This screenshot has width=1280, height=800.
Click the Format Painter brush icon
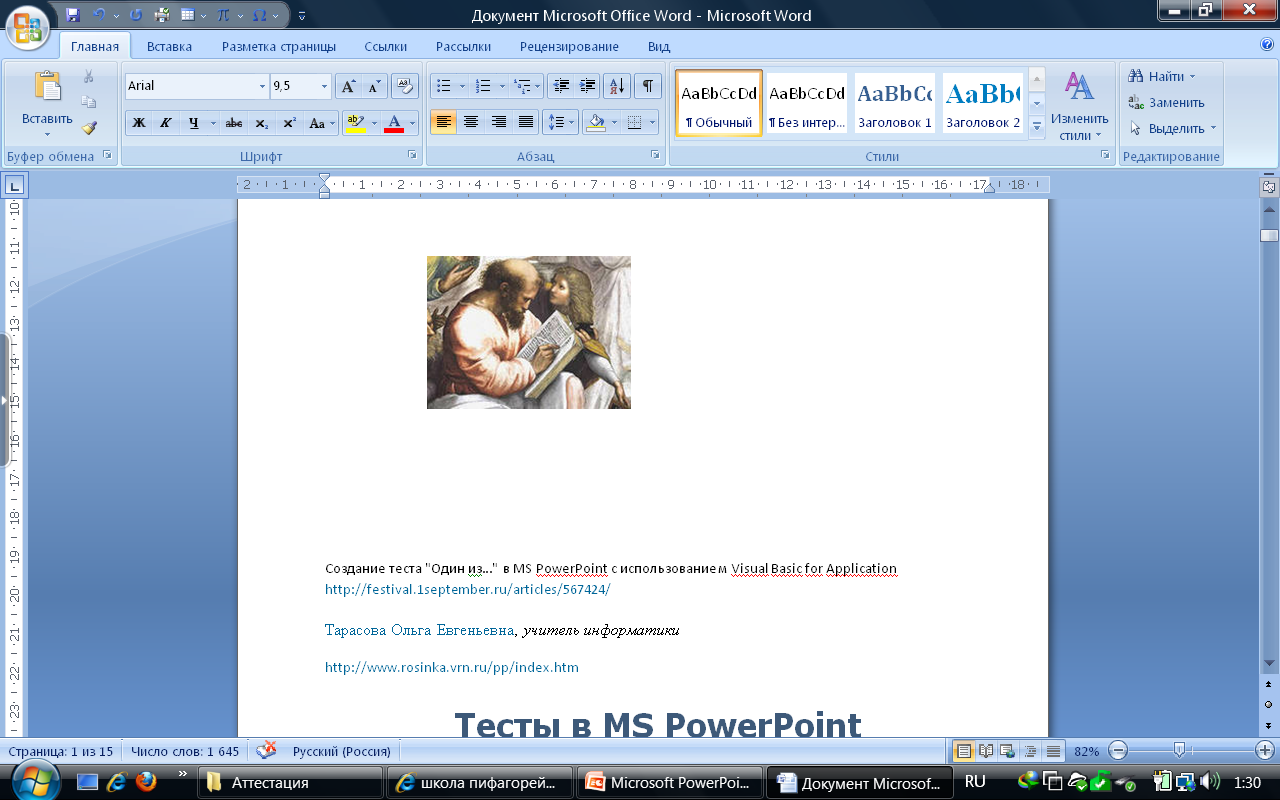pos(89,128)
